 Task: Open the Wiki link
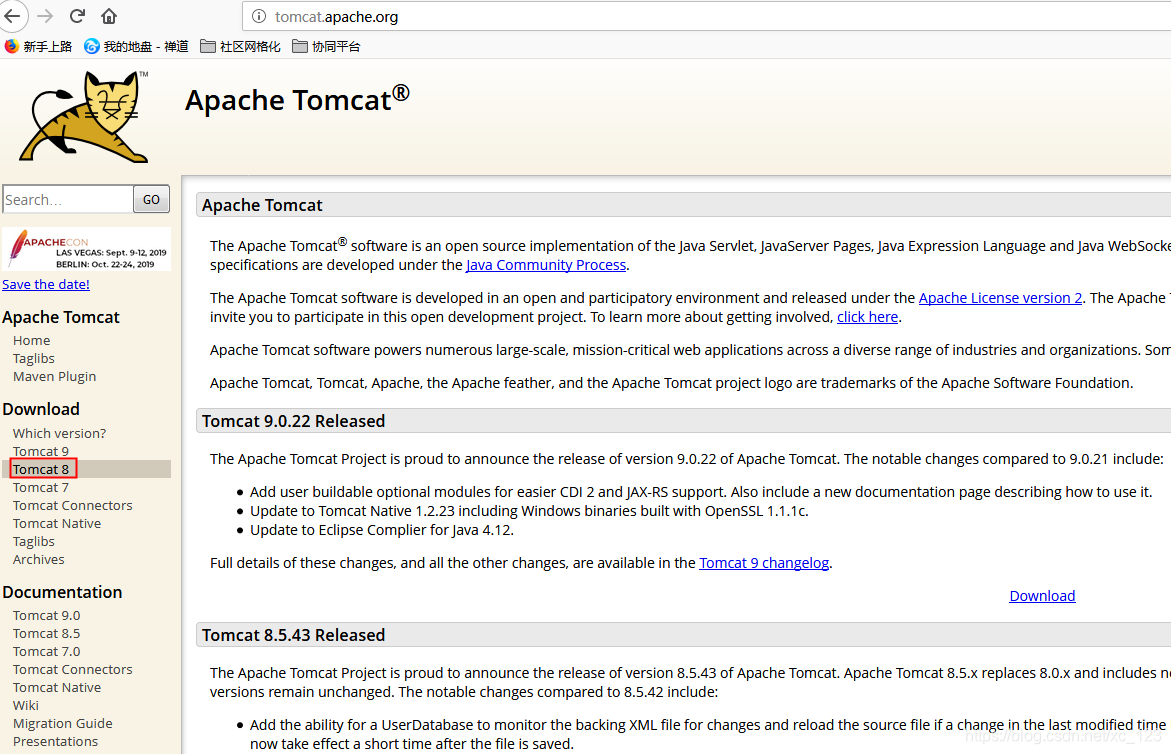(x=25, y=705)
